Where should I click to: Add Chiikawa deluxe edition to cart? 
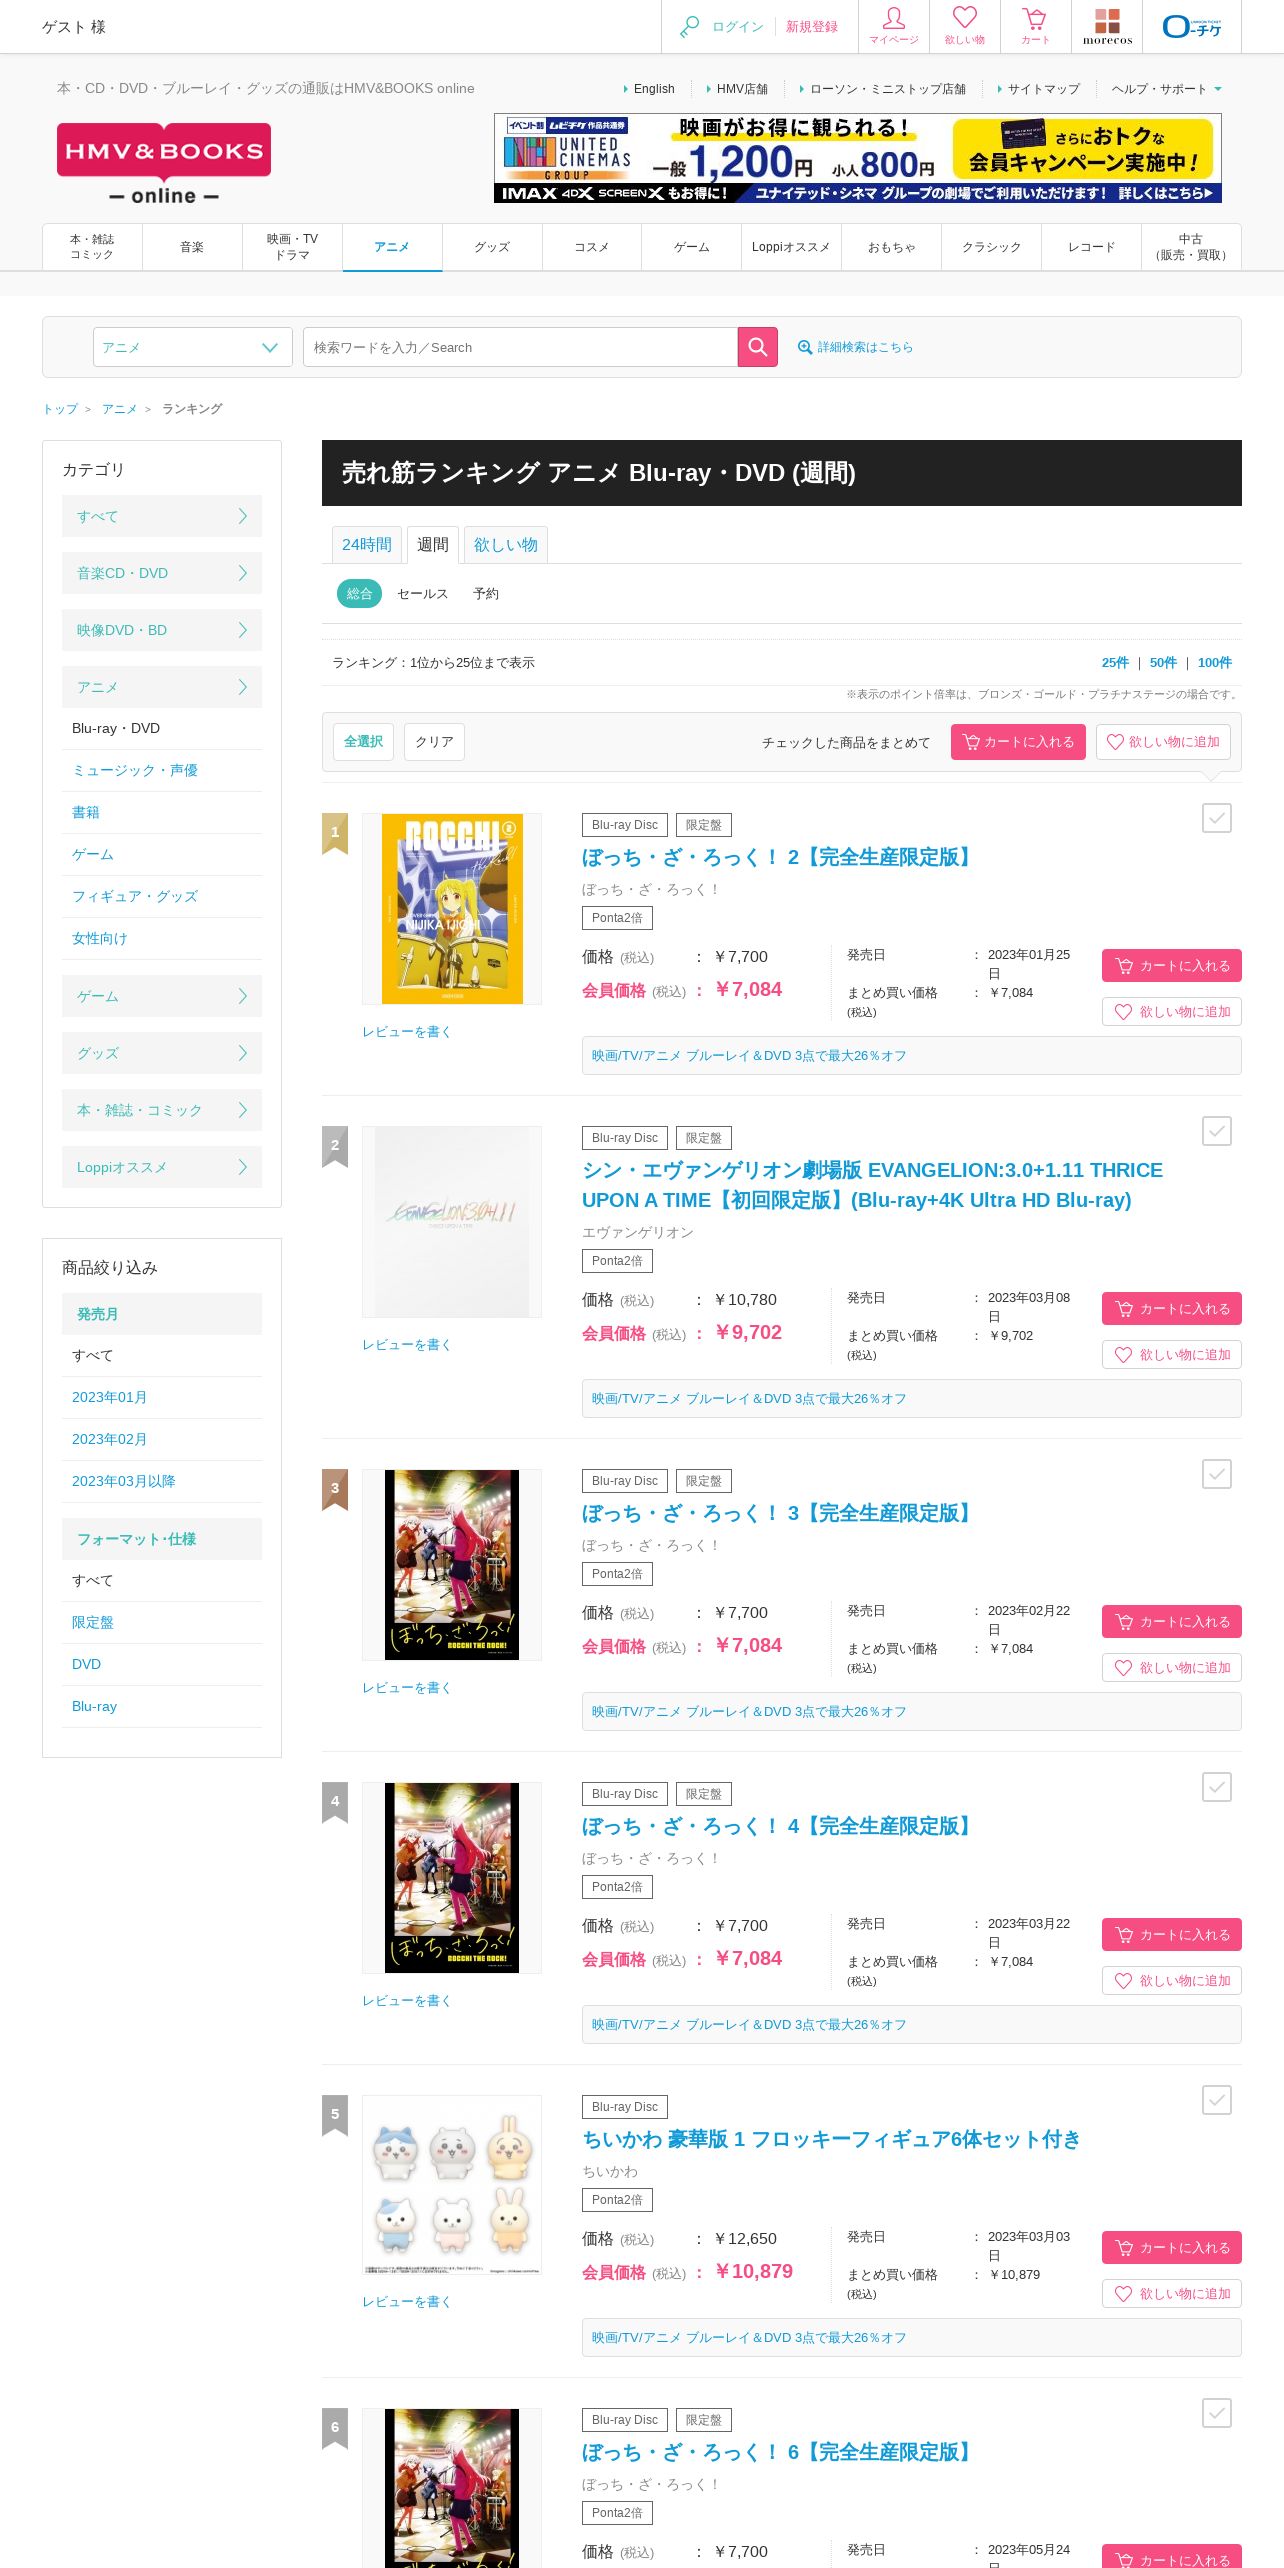point(1172,2248)
